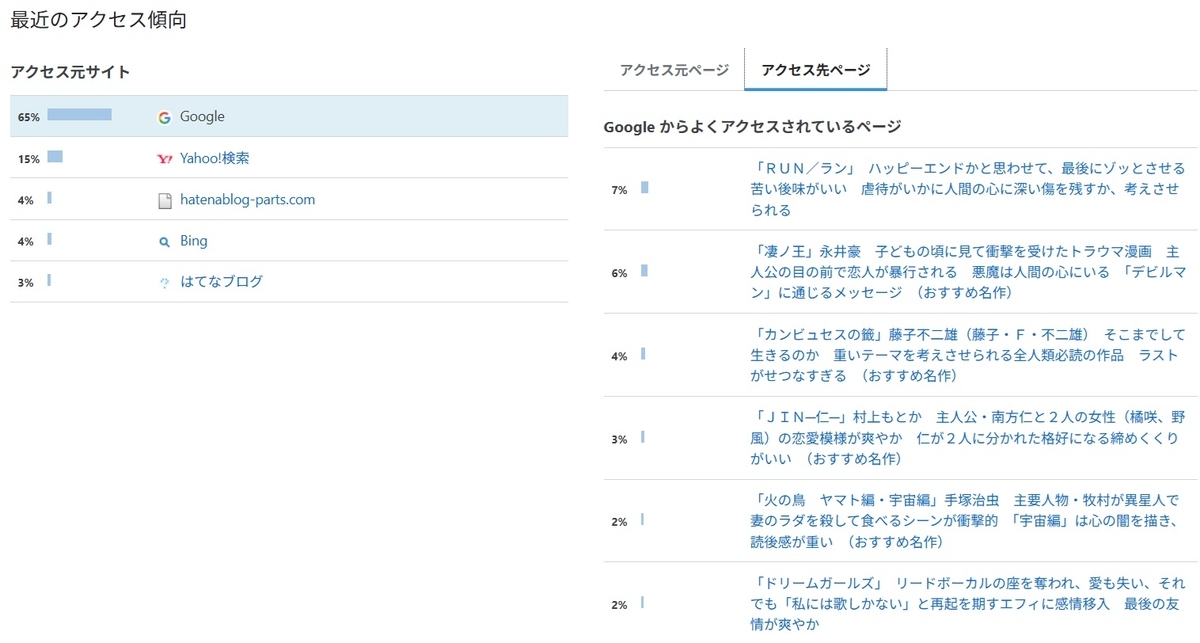This screenshot has height=643, width=1200.
Task: Click the 15% bar for Yahoo!検索
Action: click(x=55, y=157)
